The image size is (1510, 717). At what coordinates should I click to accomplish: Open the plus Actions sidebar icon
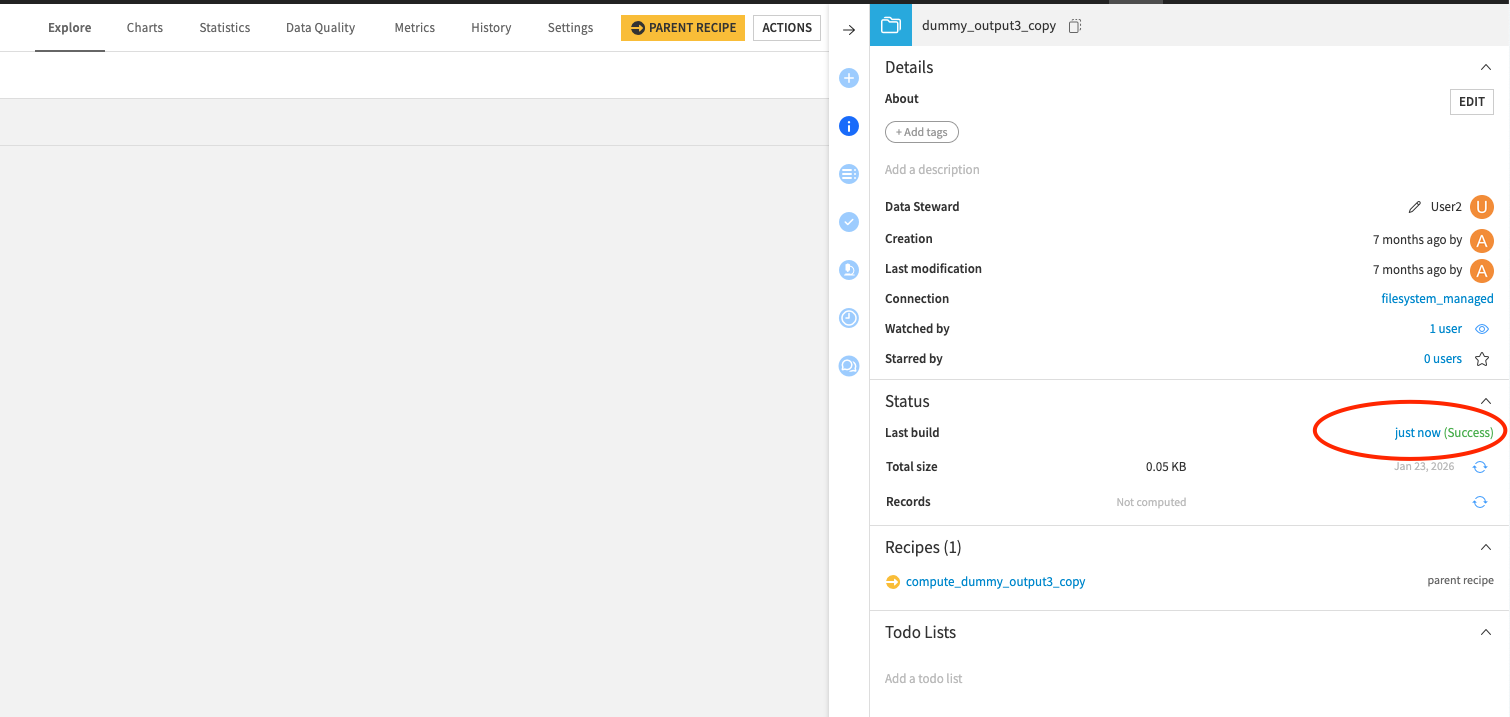click(x=849, y=78)
